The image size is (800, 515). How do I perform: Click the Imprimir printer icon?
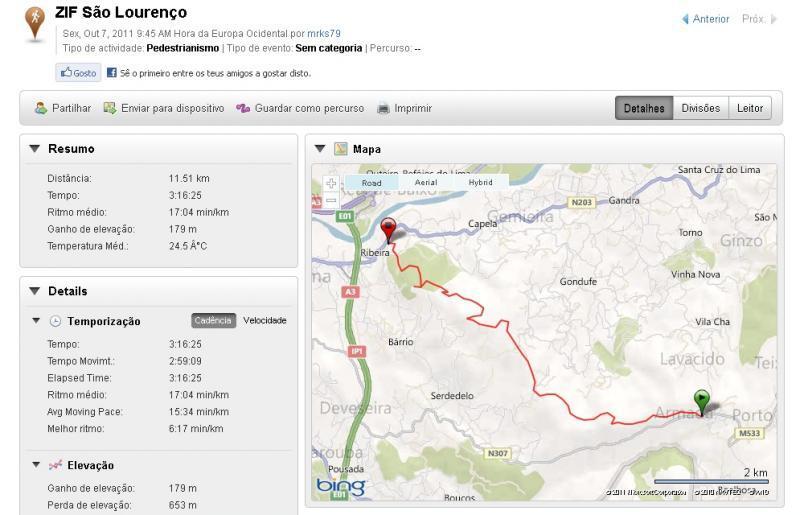pos(383,108)
